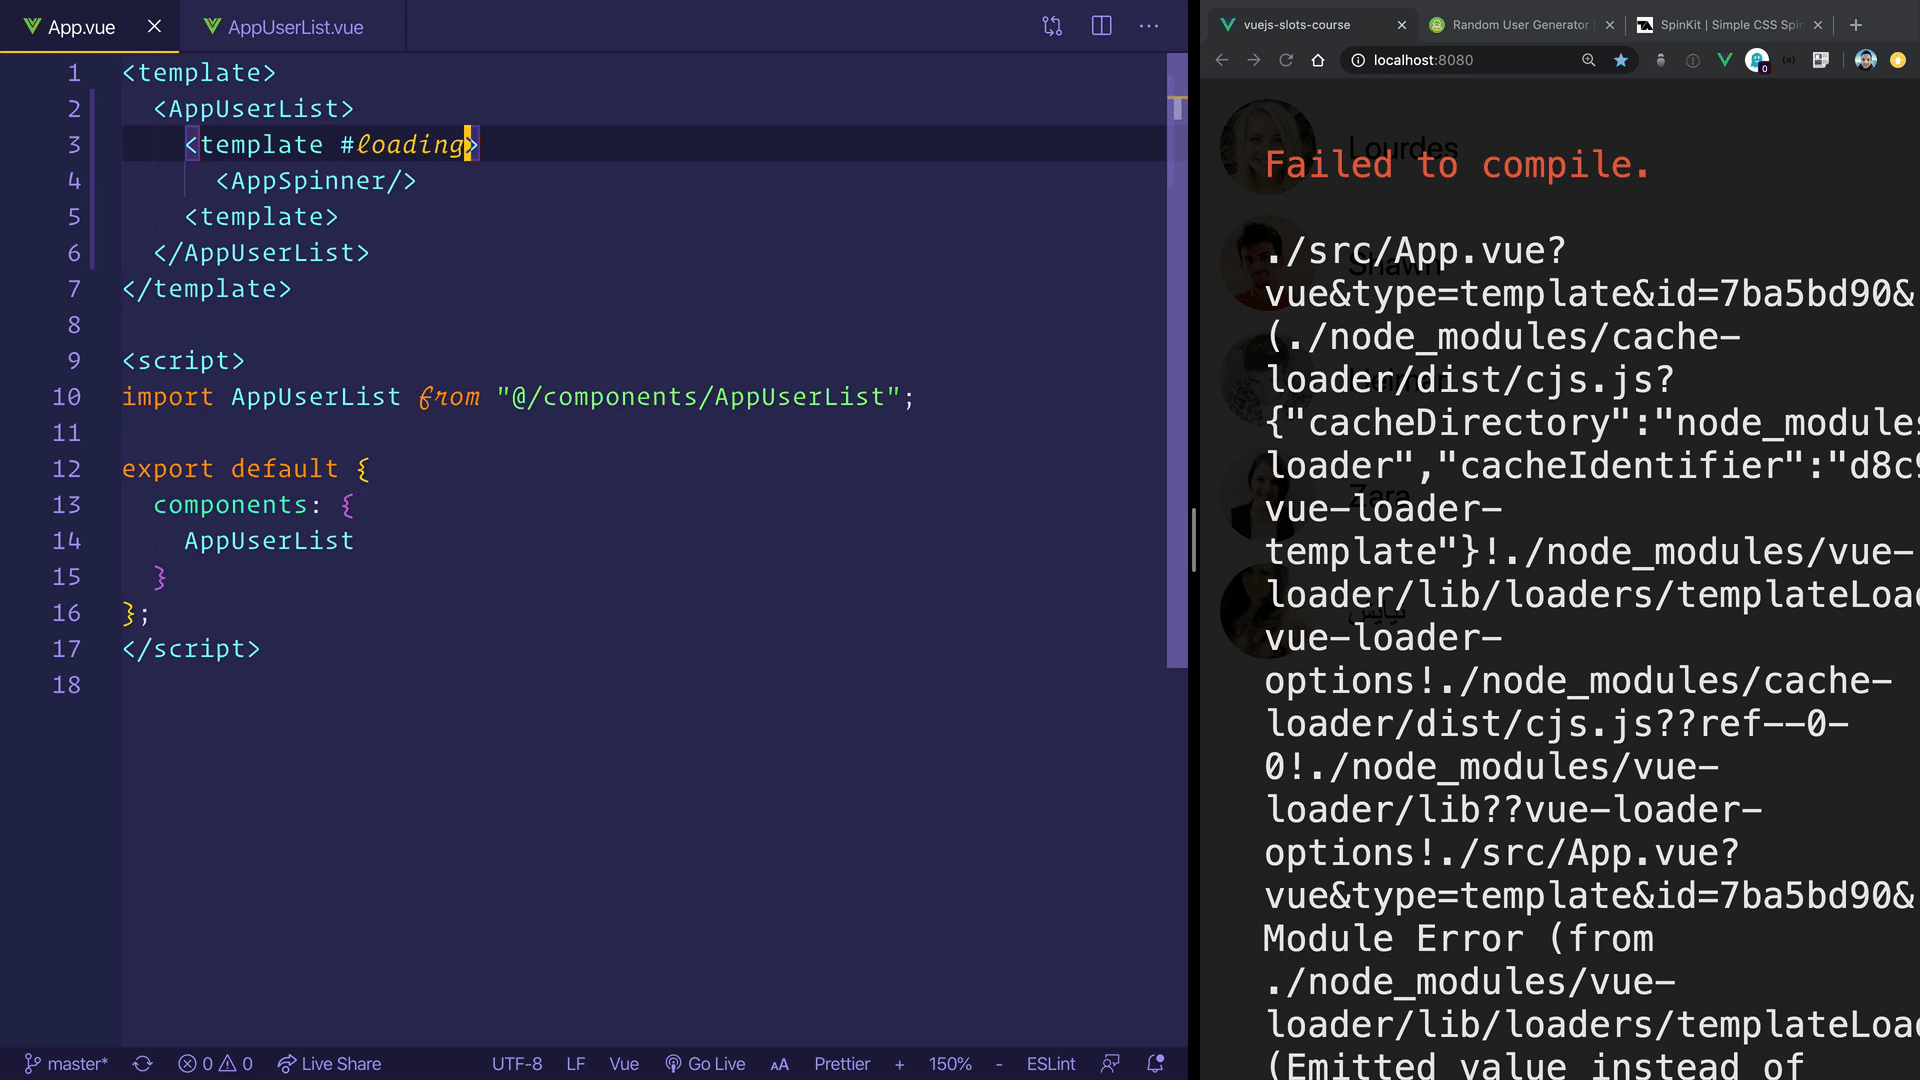Viewport: 1920px width, 1080px height.
Task: Click the Prettier status bar item
Action: (x=842, y=1064)
